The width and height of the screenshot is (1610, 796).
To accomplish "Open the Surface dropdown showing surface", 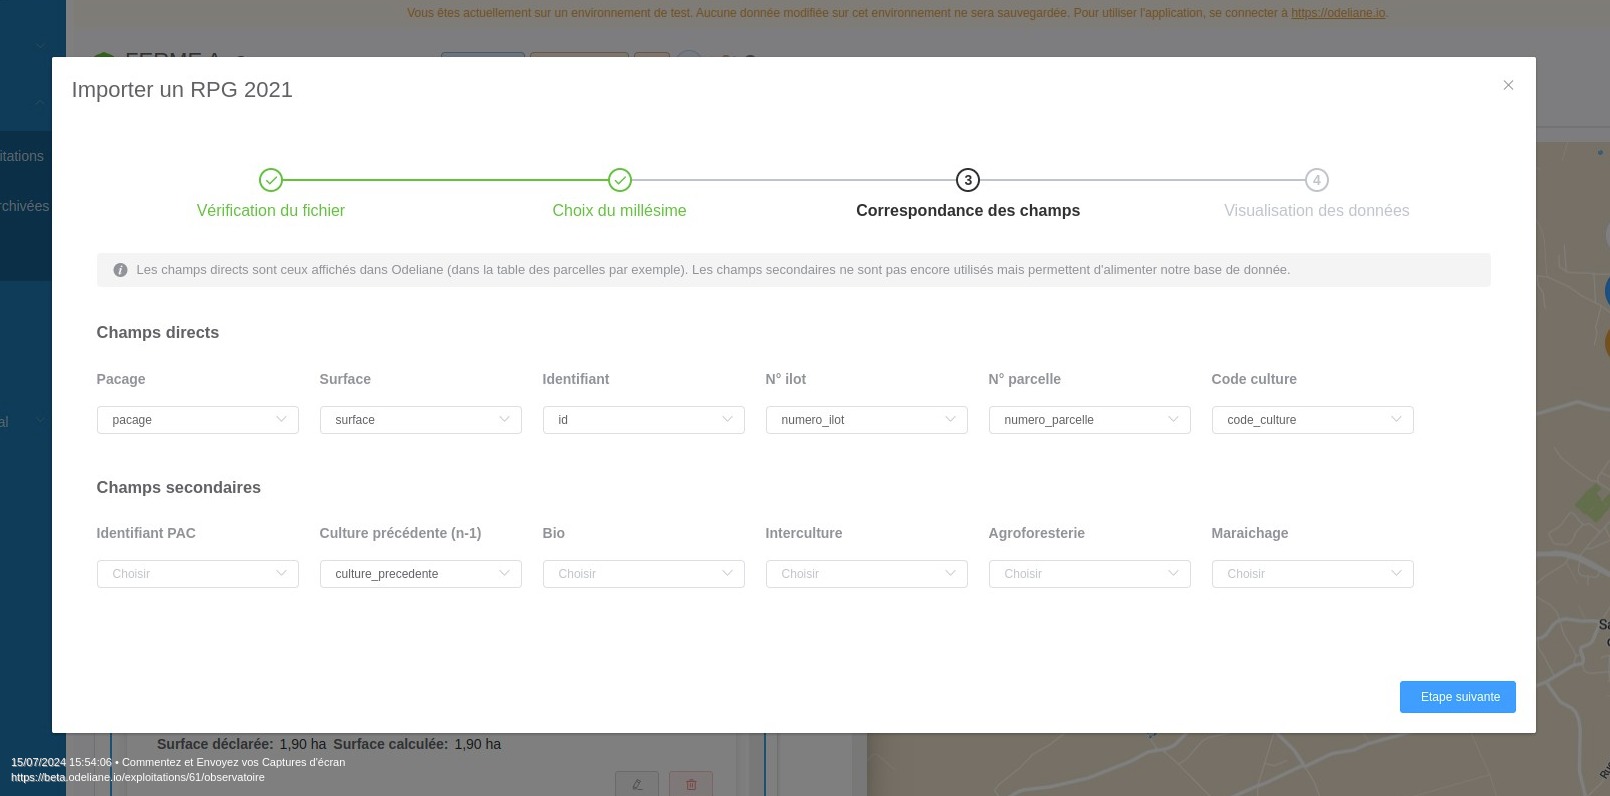I will [x=420, y=420].
